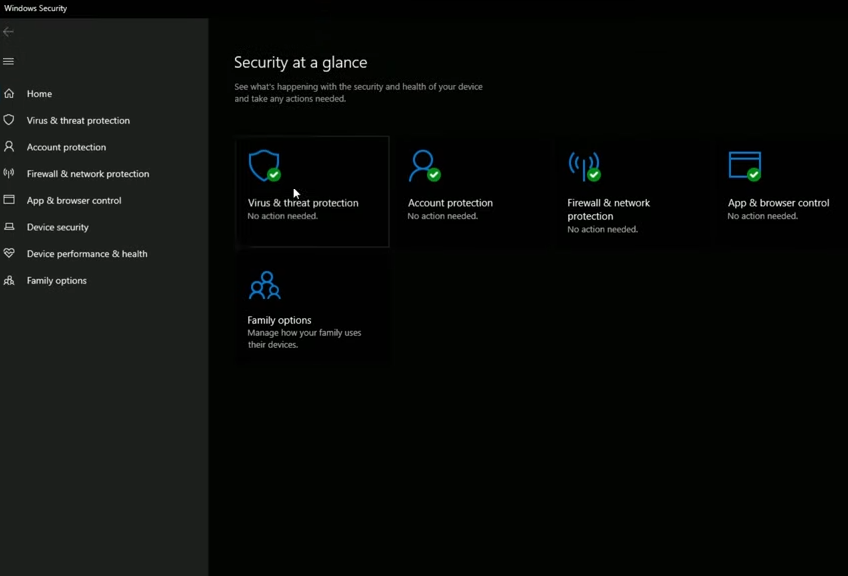Image resolution: width=848 pixels, height=576 pixels.
Task: Click the shield icon in the sidebar
Action: tap(9, 120)
